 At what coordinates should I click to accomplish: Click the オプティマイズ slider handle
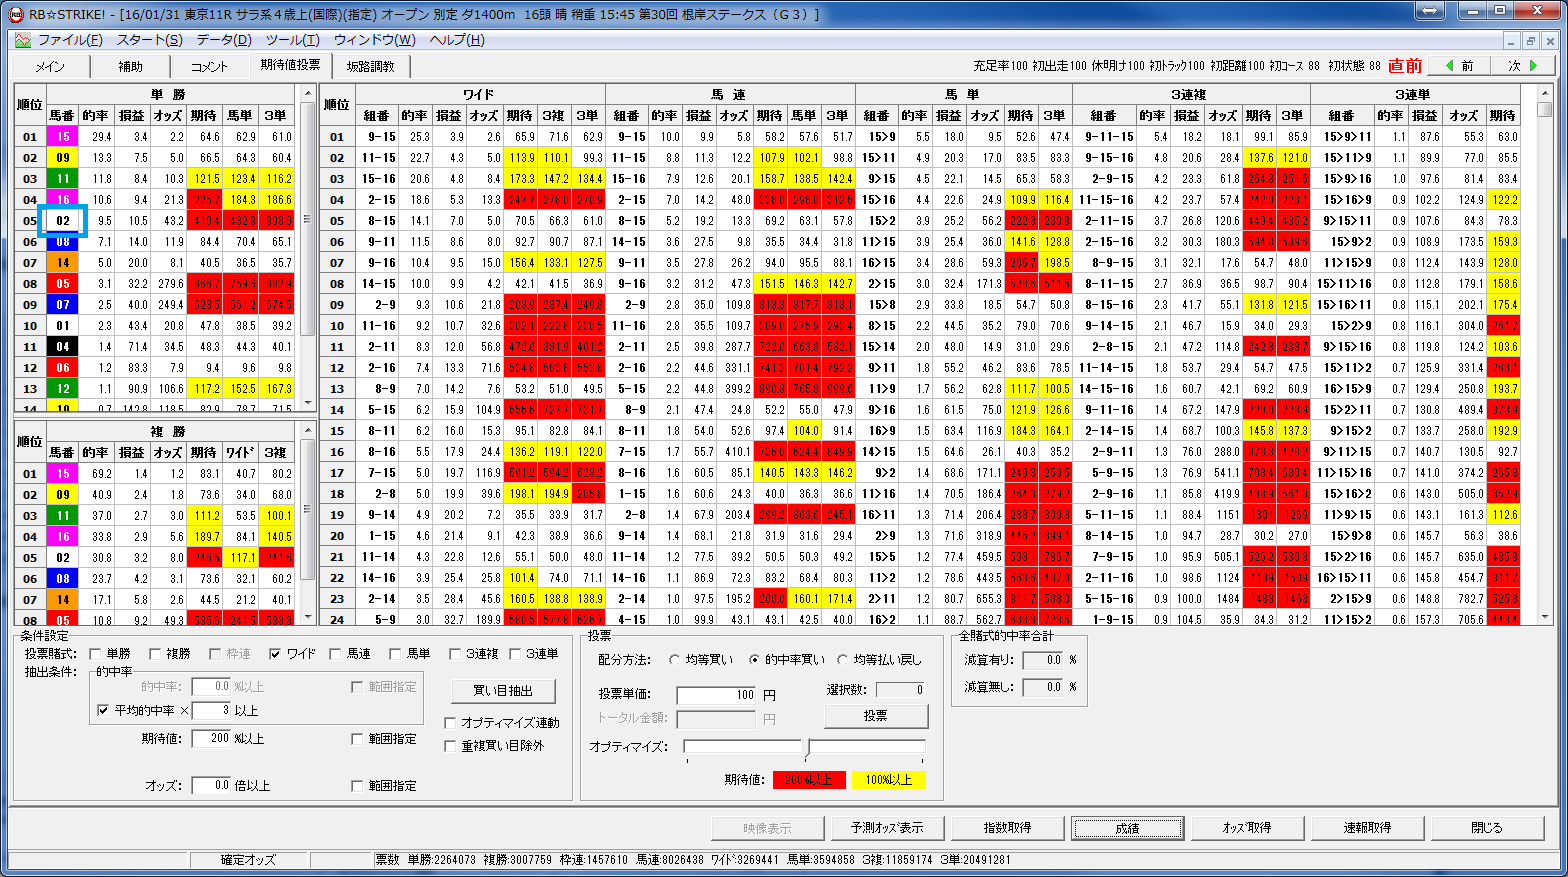point(805,747)
